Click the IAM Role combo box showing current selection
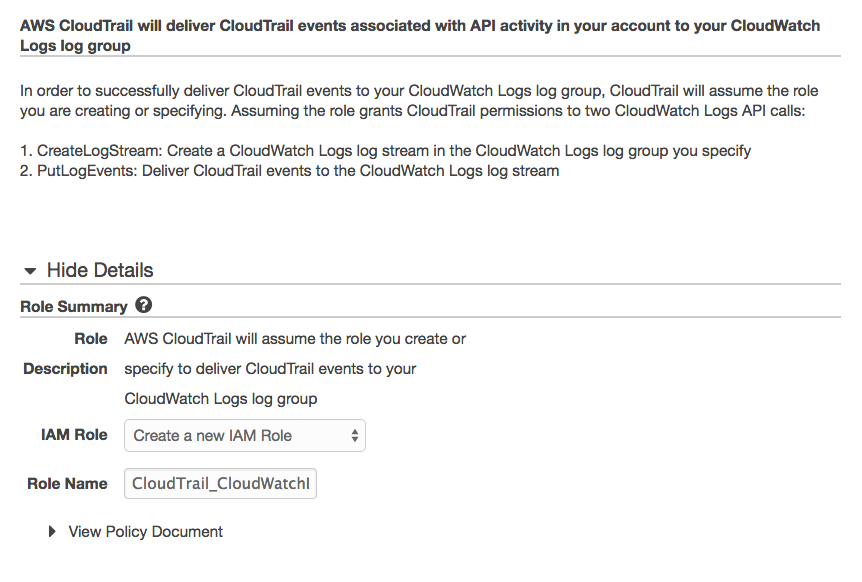This screenshot has height=582, width=862. [x=244, y=435]
